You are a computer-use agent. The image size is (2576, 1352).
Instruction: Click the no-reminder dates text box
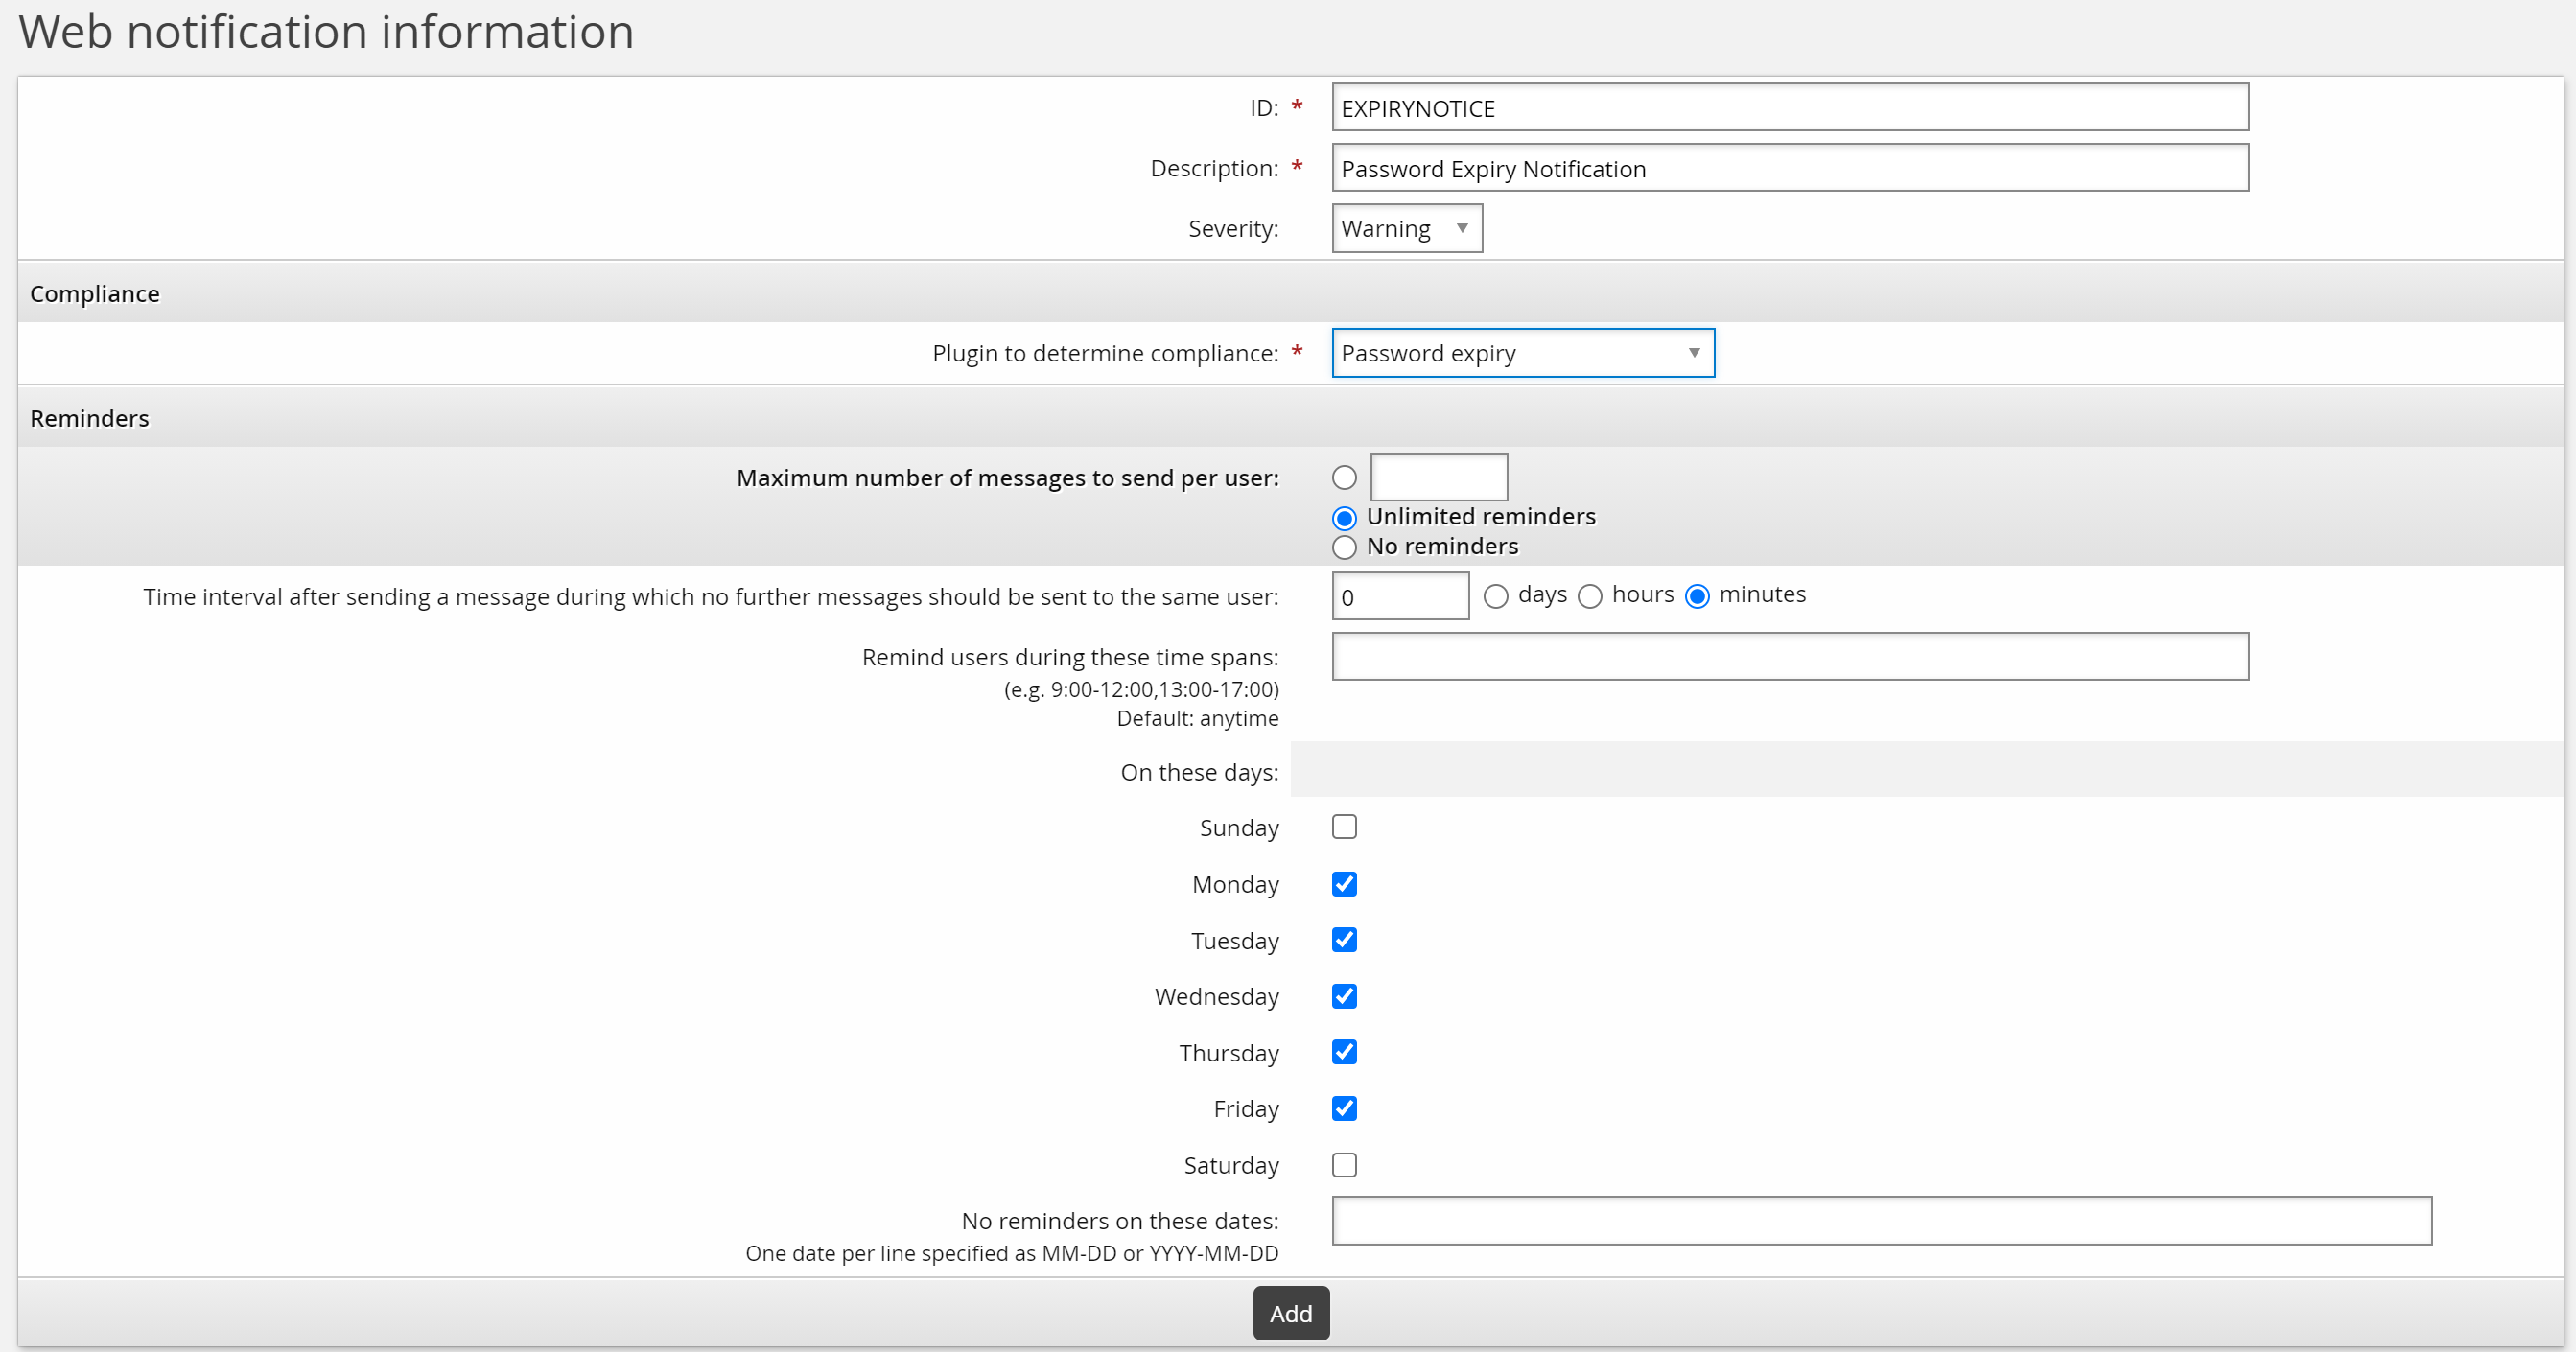tap(1880, 1221)
